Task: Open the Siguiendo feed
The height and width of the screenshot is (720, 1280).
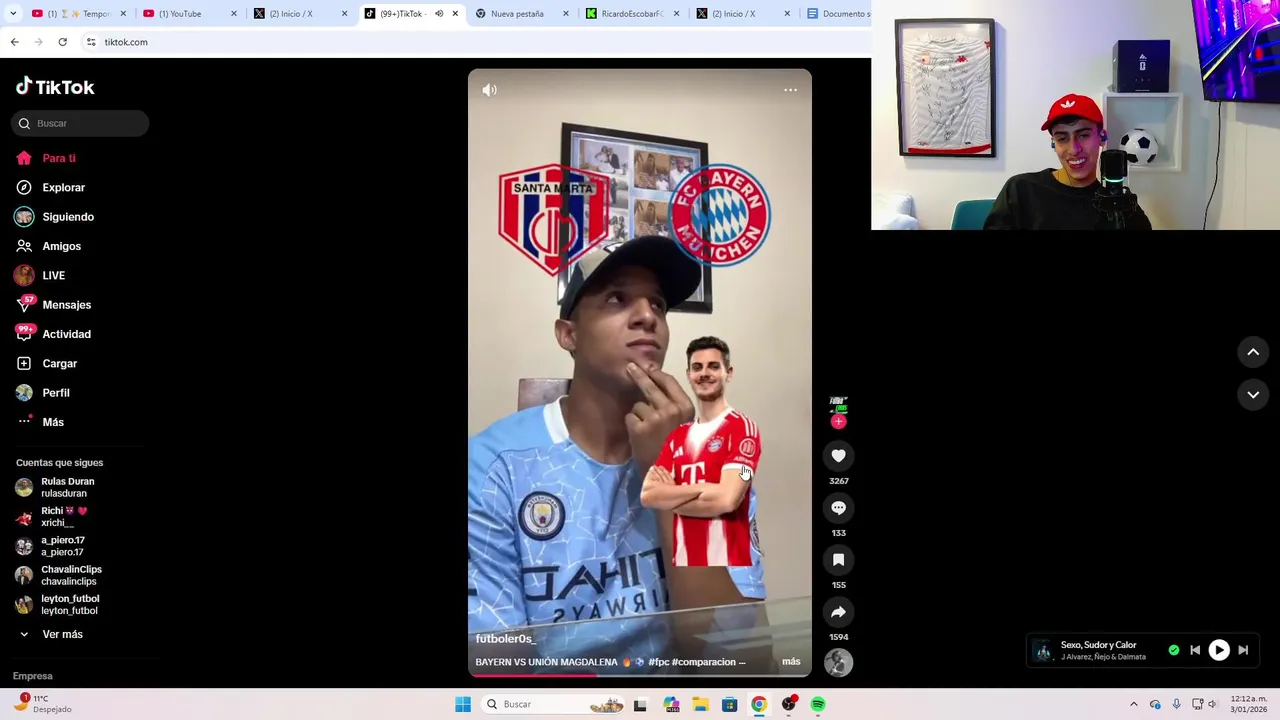Action: [x=55, y=217]
